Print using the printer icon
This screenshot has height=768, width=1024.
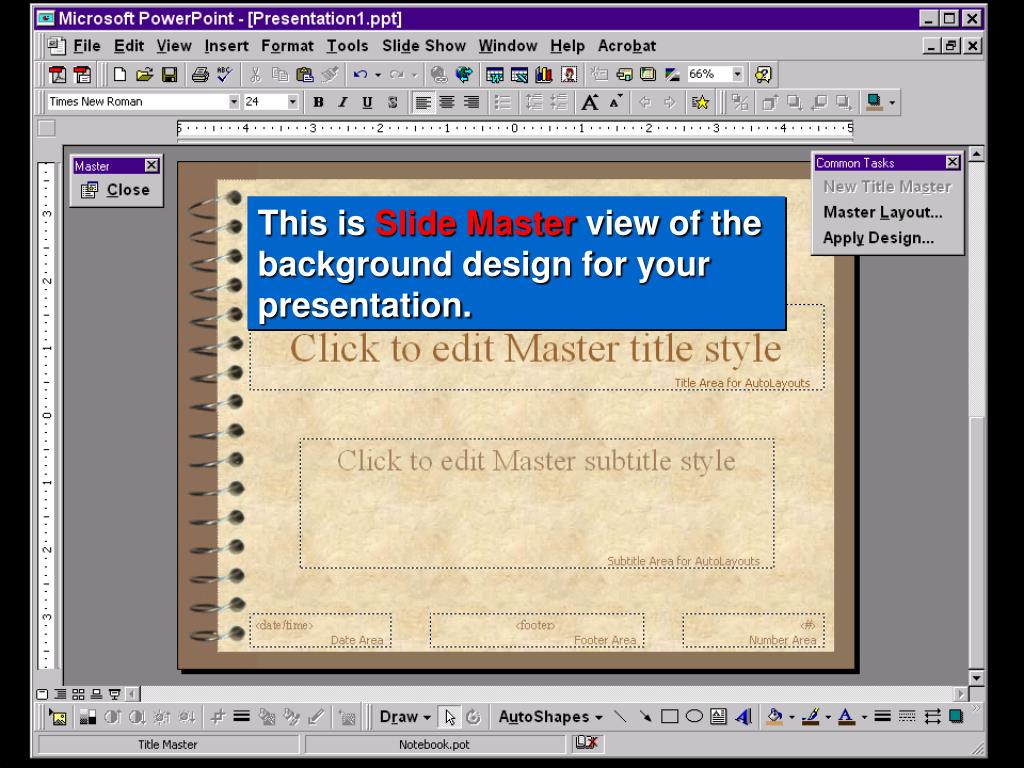point(200,74)
